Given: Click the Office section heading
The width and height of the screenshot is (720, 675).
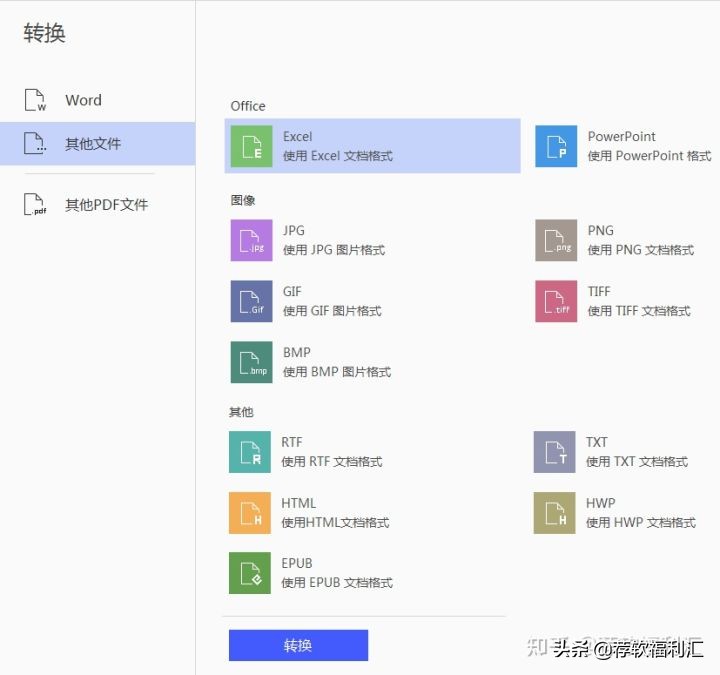Looking at the screenshot, I should coord(248,106).
